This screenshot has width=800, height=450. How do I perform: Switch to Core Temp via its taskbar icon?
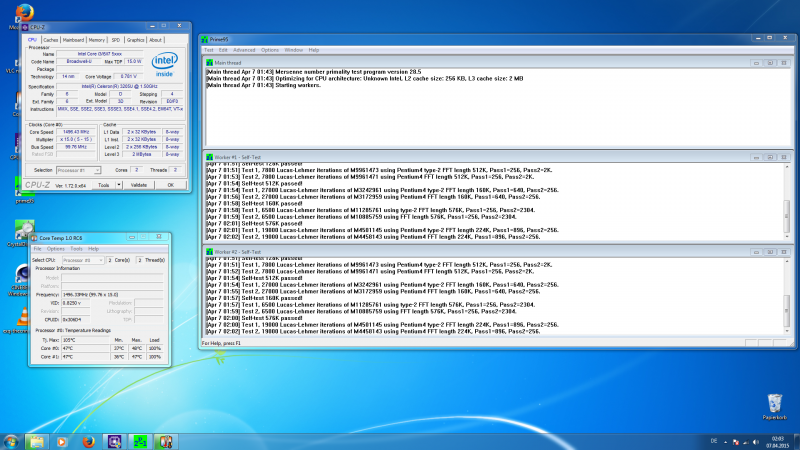click(165, 442)
